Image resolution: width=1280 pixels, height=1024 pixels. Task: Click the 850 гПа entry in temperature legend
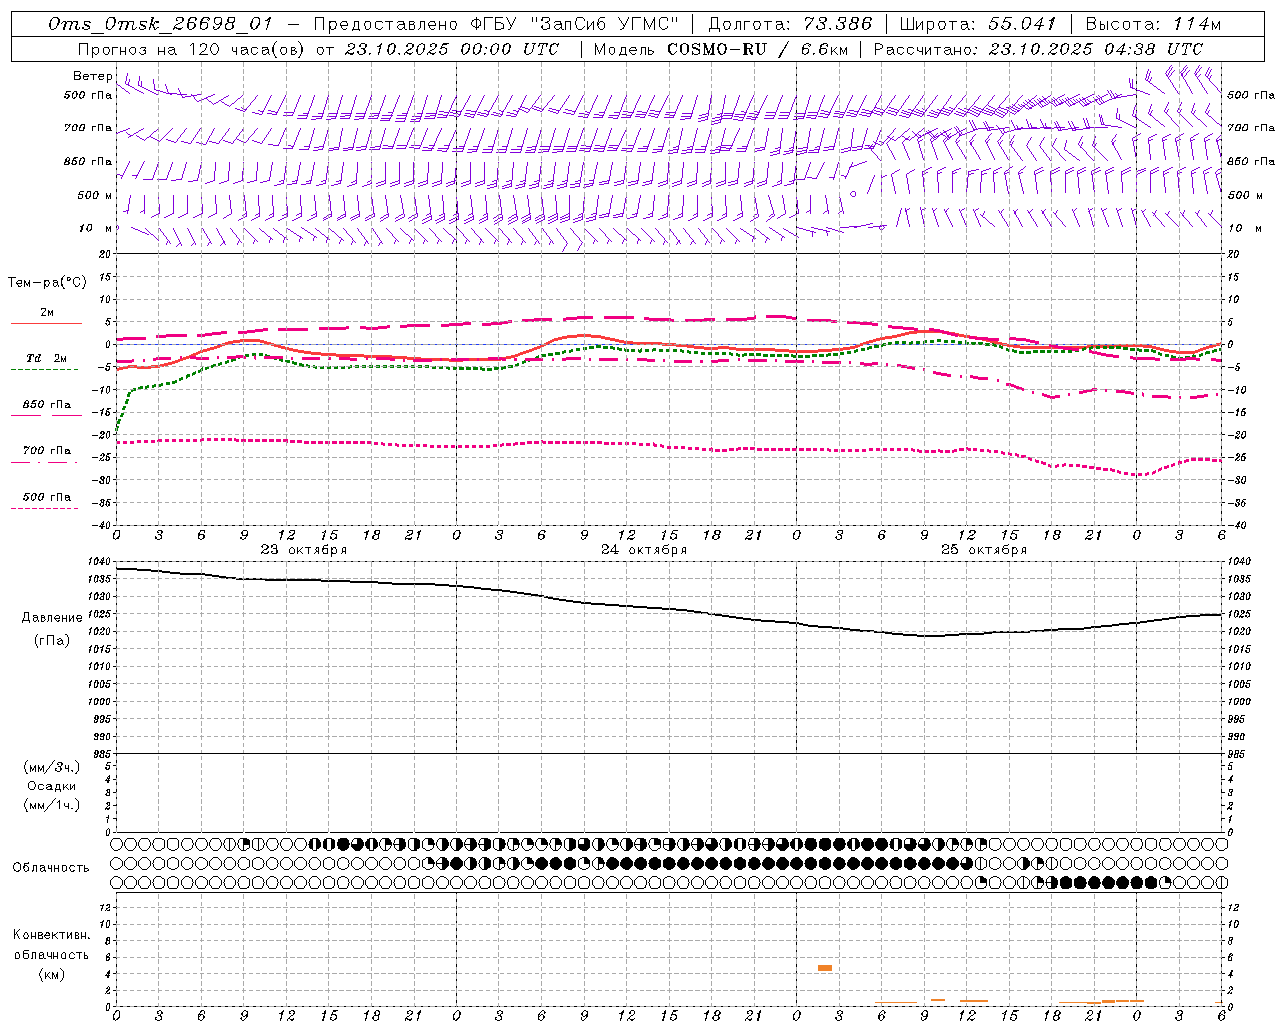(x=47, y=405)
